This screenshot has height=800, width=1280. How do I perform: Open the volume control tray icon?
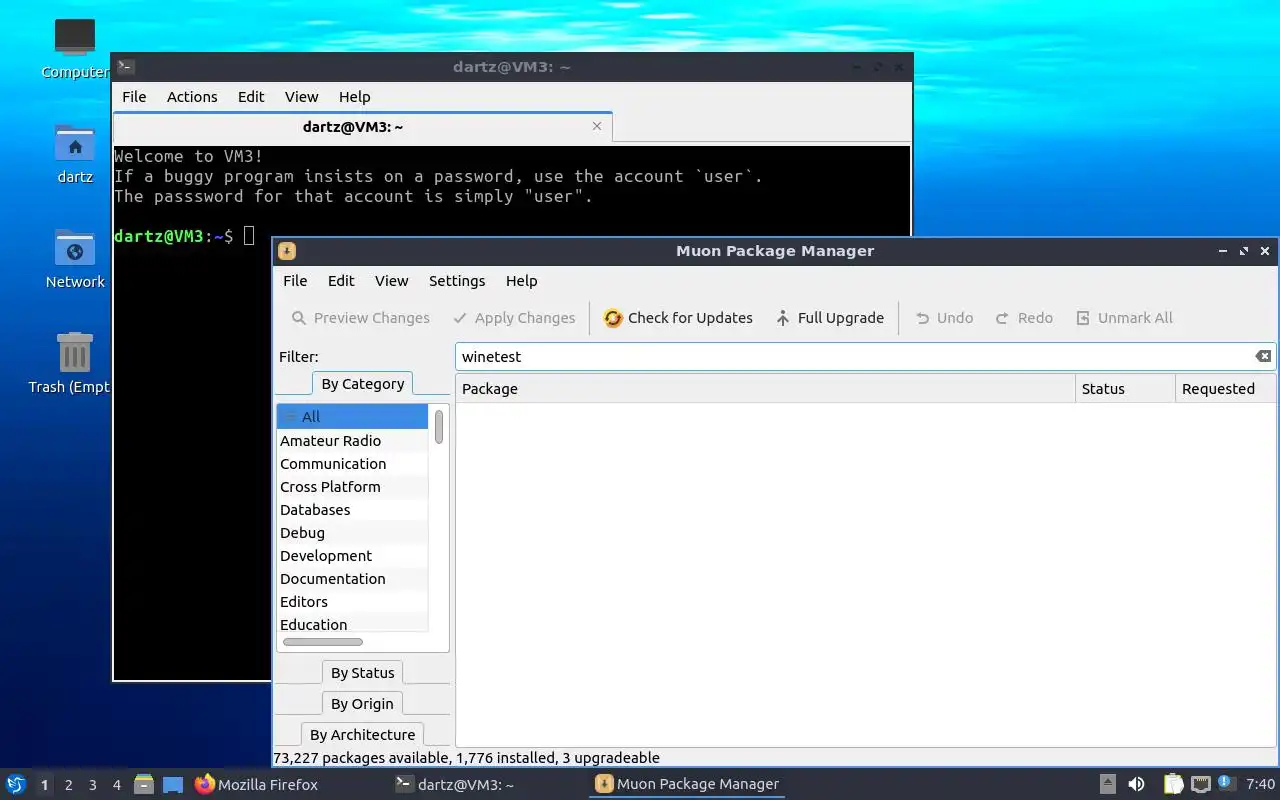[1136, 785]
